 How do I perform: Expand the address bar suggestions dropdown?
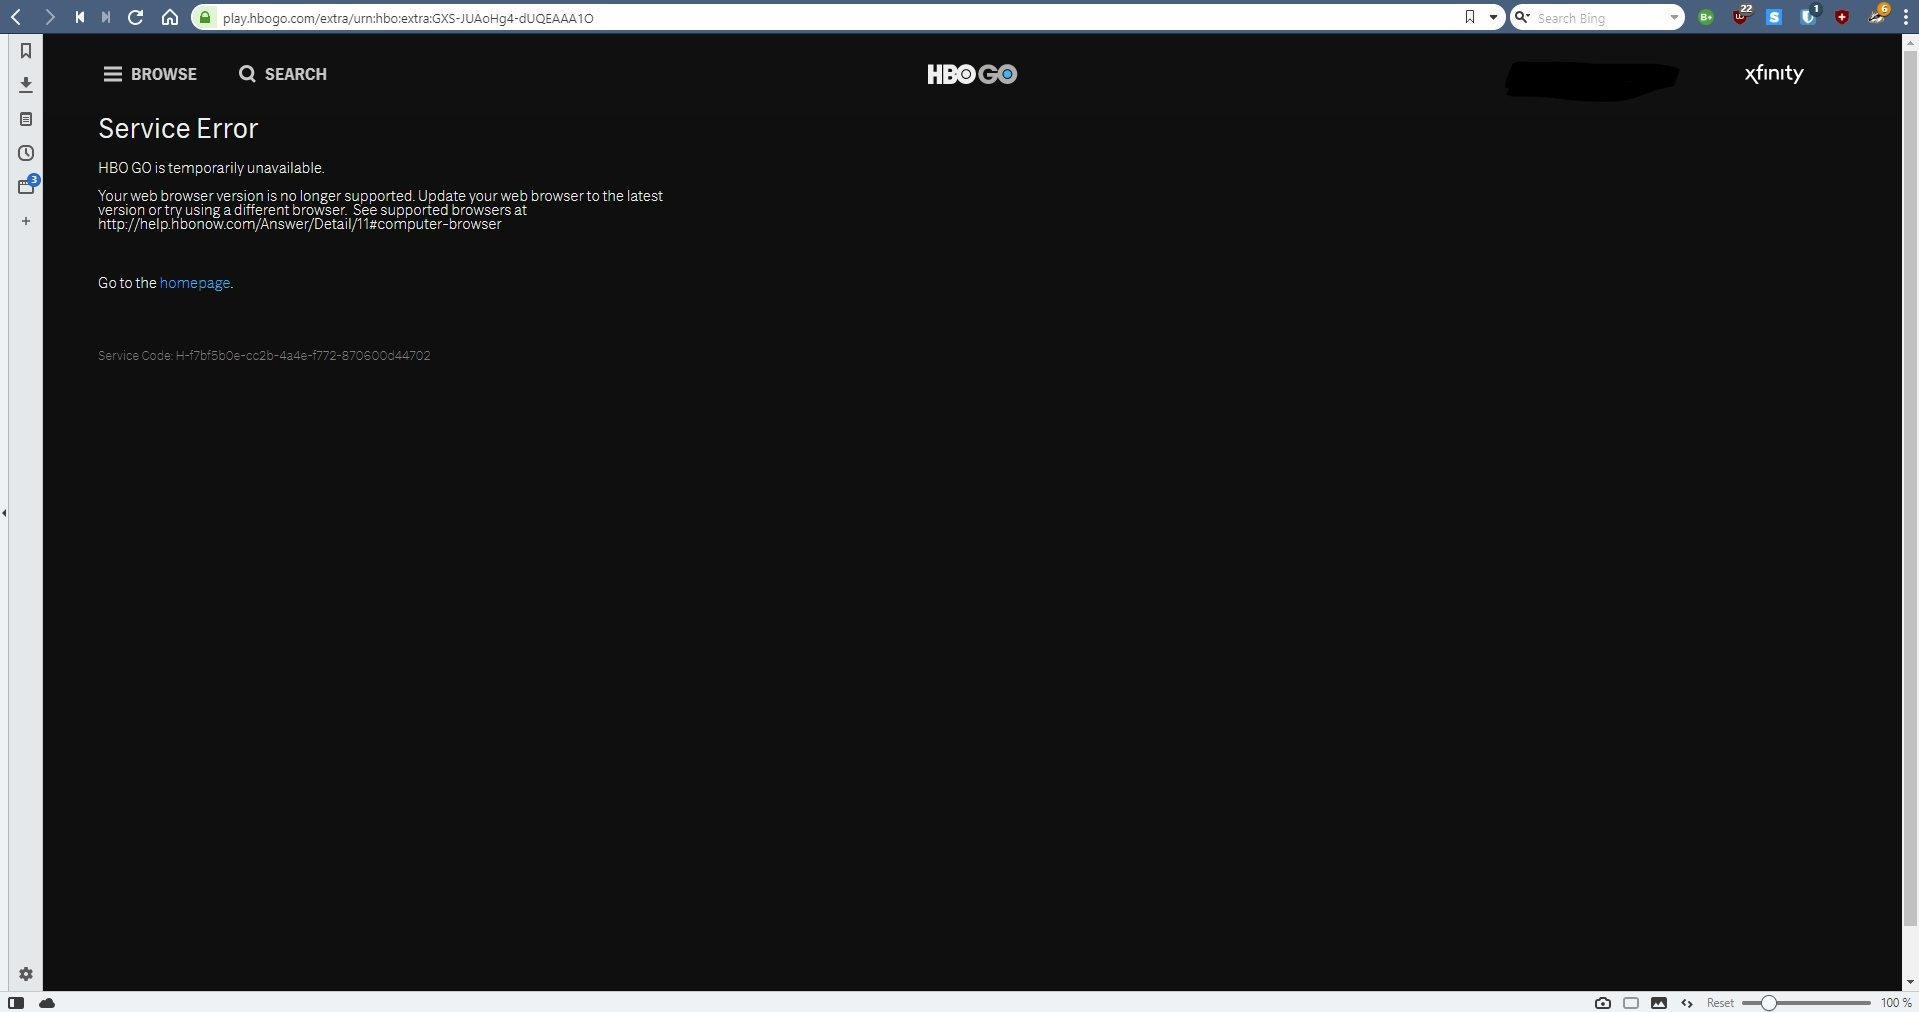pyautogui.click(x=1492, y=17)
